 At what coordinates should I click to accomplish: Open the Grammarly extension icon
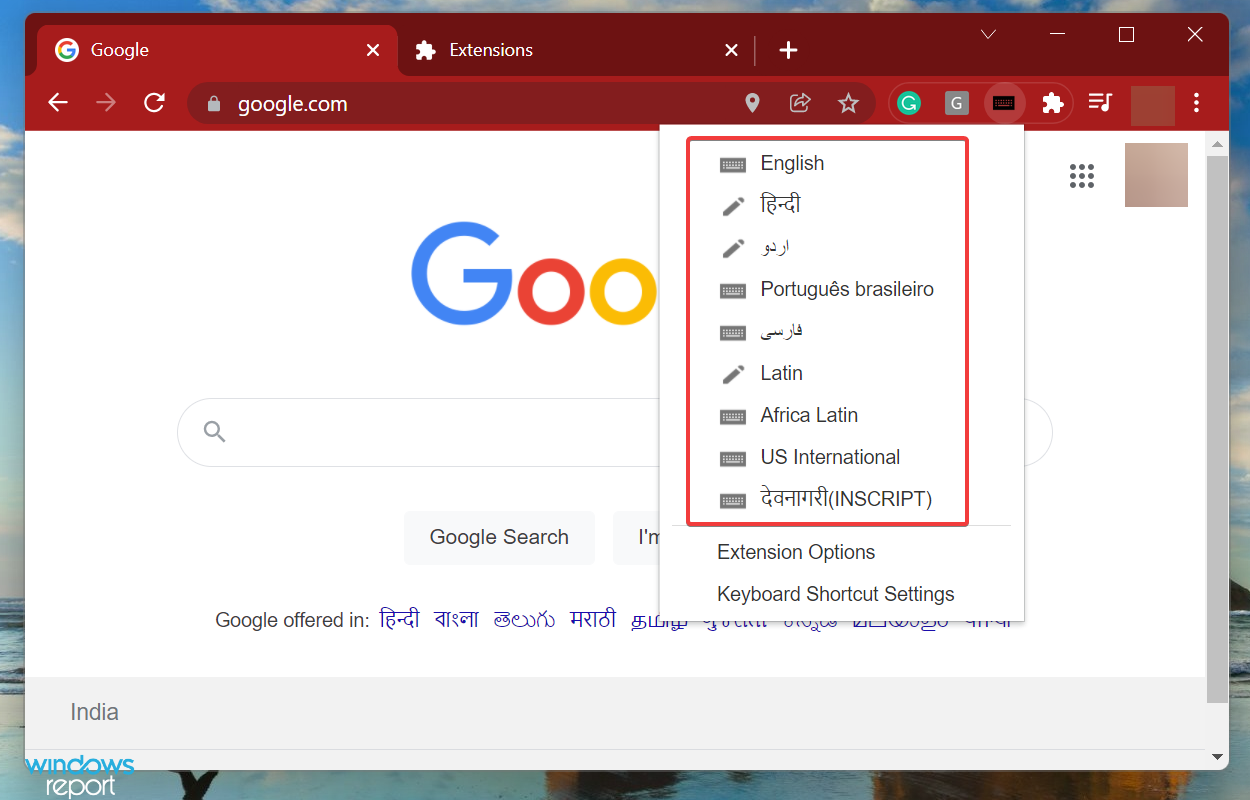[908, 103]
